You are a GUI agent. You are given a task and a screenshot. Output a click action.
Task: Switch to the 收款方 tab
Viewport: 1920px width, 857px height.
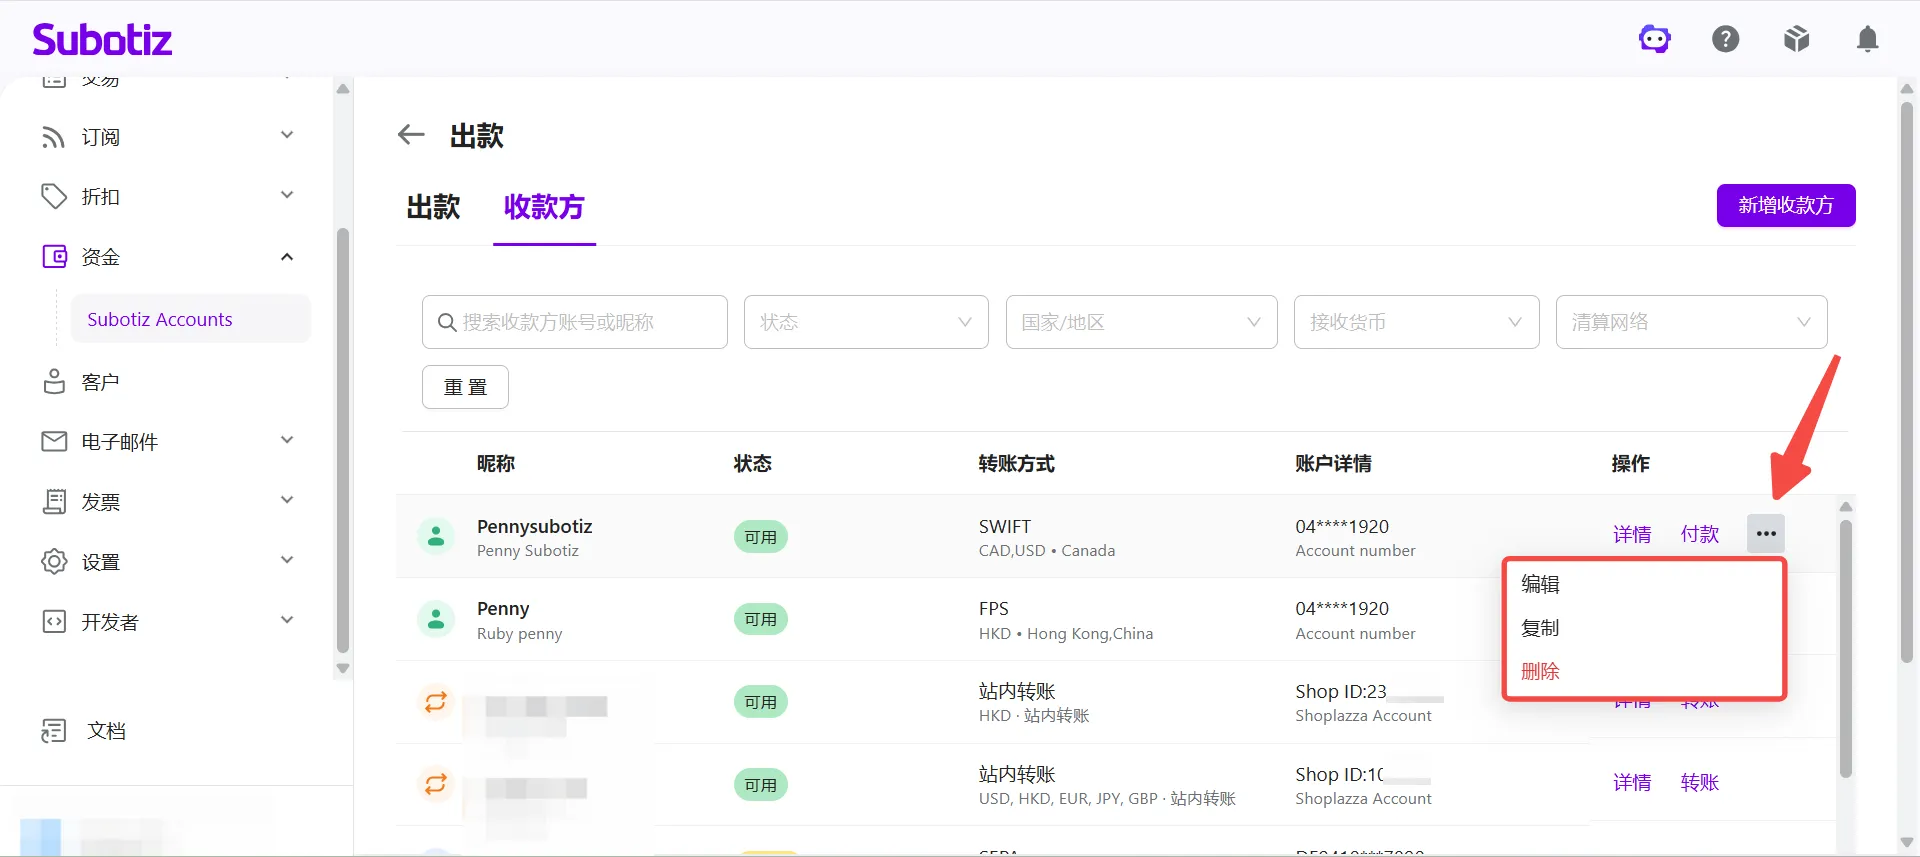coord(544,207)
